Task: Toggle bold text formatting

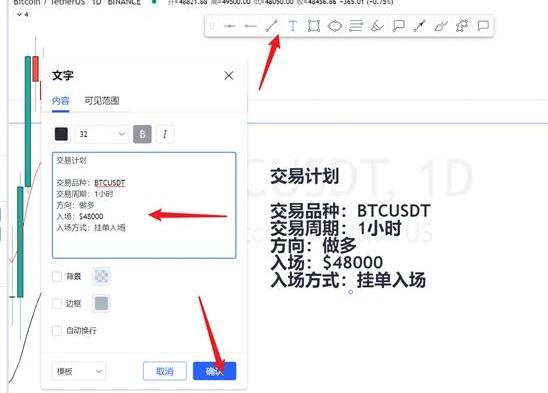Action: (x=143, y=134)
